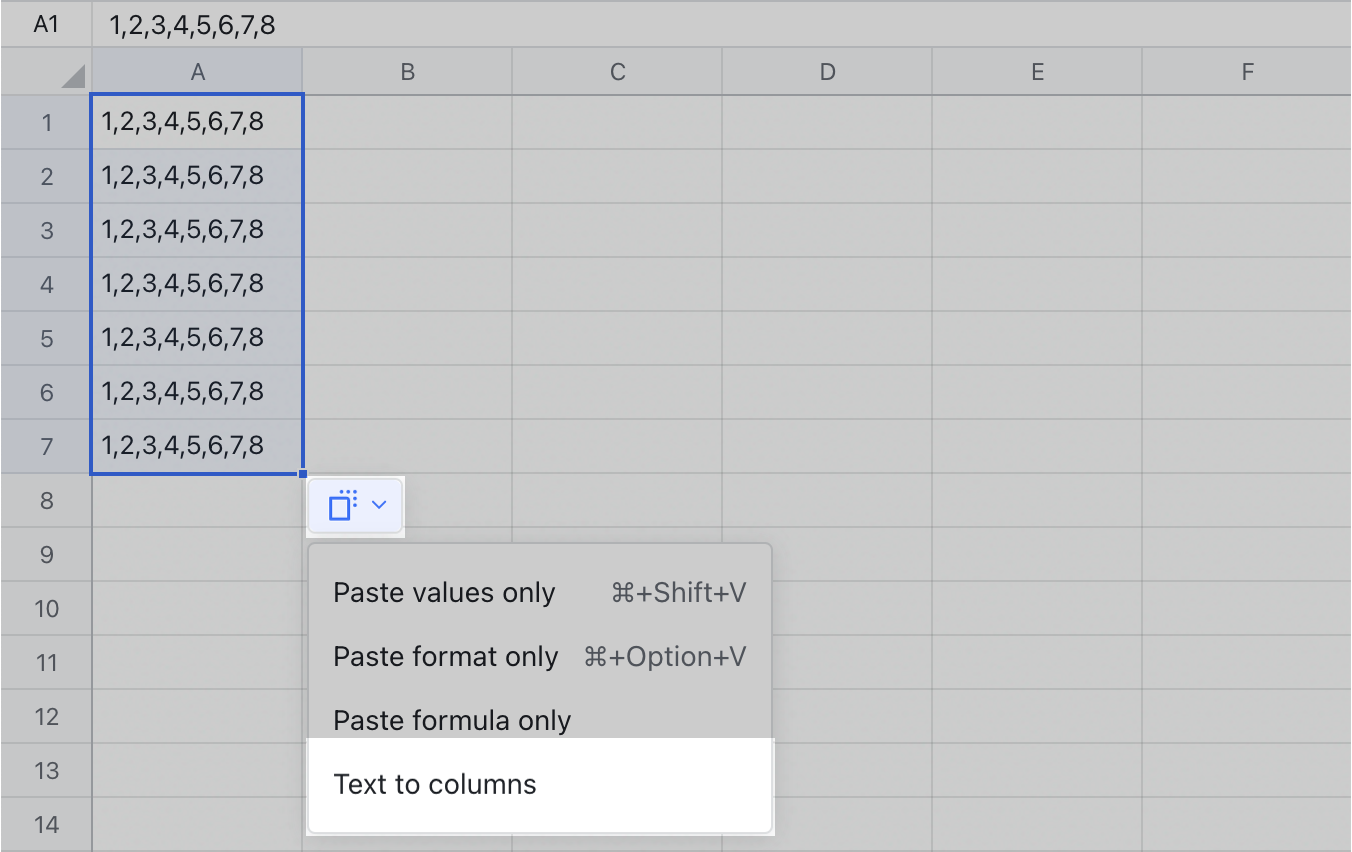
Task: Select row 10 by its header
Action: pos(46,608)
